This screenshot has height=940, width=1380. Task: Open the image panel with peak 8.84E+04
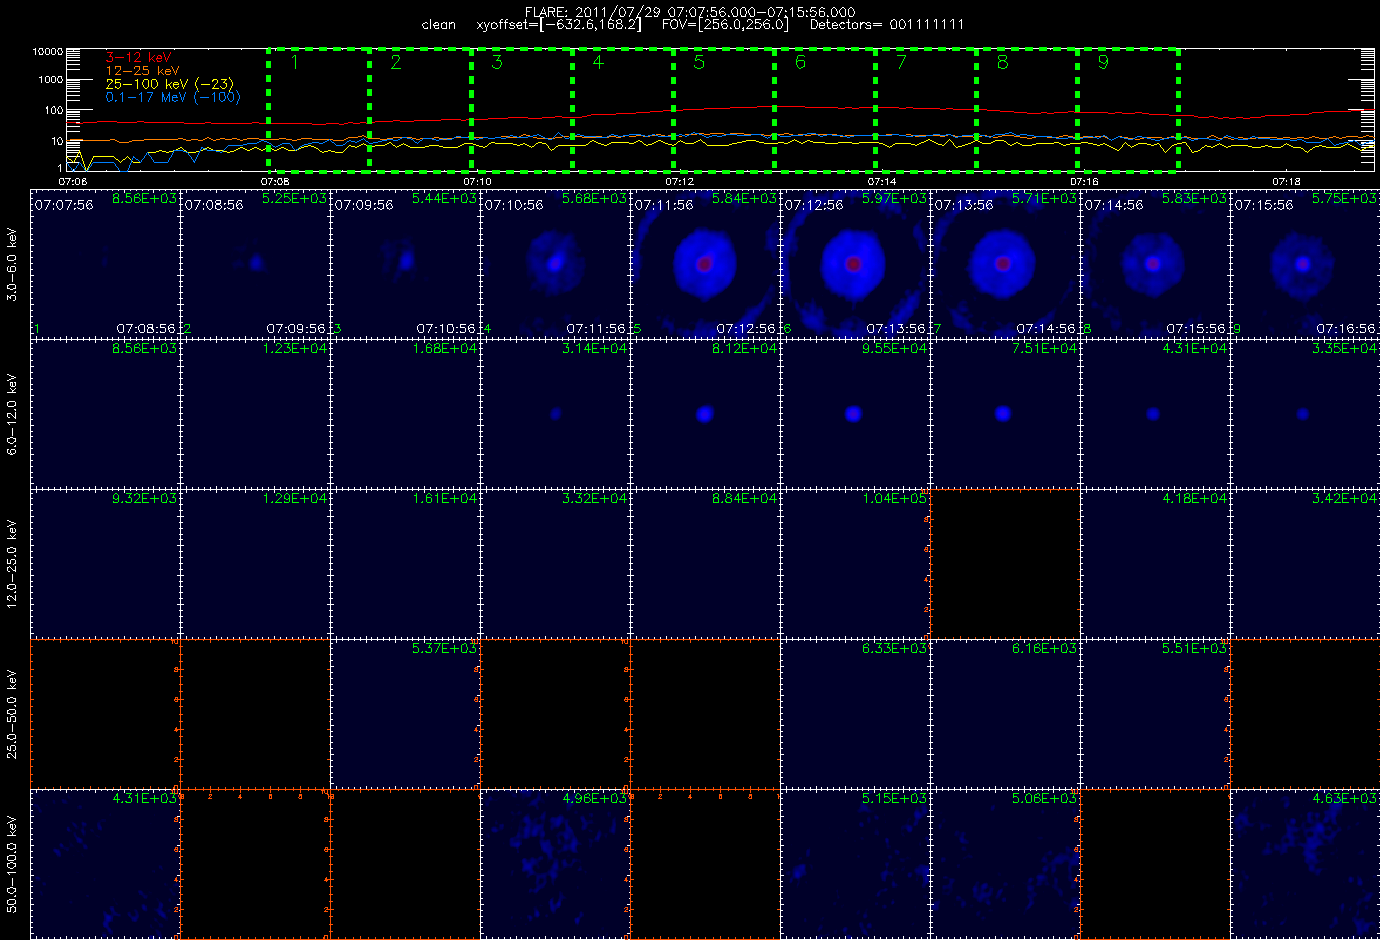[705, 563]
